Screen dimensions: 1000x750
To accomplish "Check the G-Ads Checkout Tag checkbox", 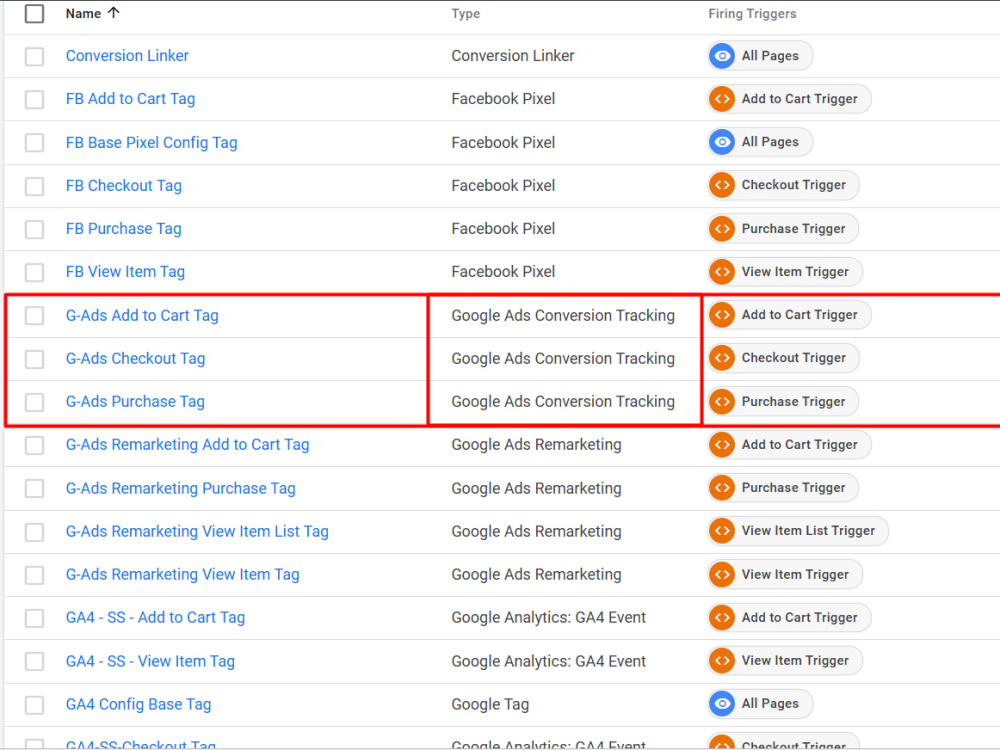I will [x=34, y=358].
